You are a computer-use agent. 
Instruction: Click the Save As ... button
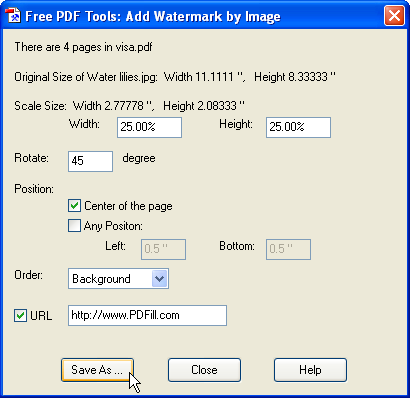[97, 370]
